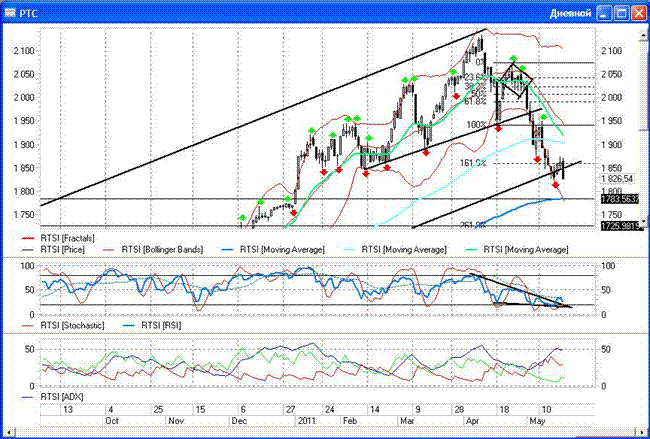Select the green RTSI [Moving Average] legend entry
Image resolution: width=650 pixels, height=439 pixels.
(x=526, y=250)
